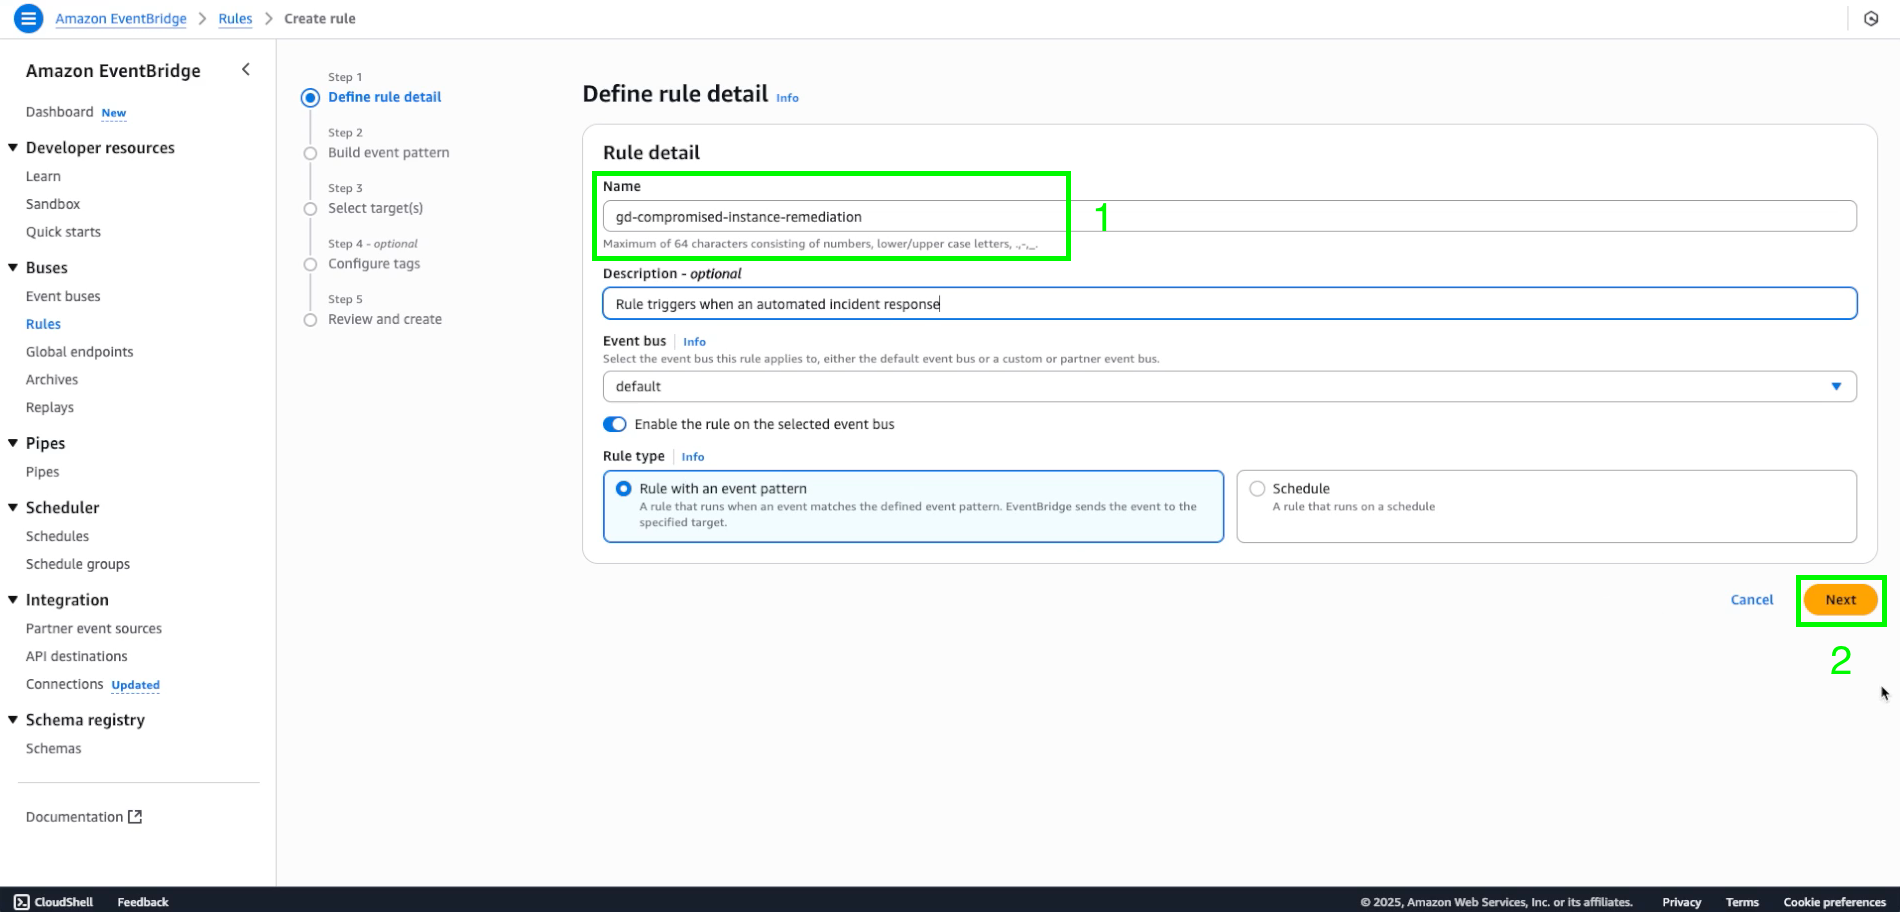Open Schedule groups in sidebar
Screen dimensions: 1900x912
coord(78,564)
